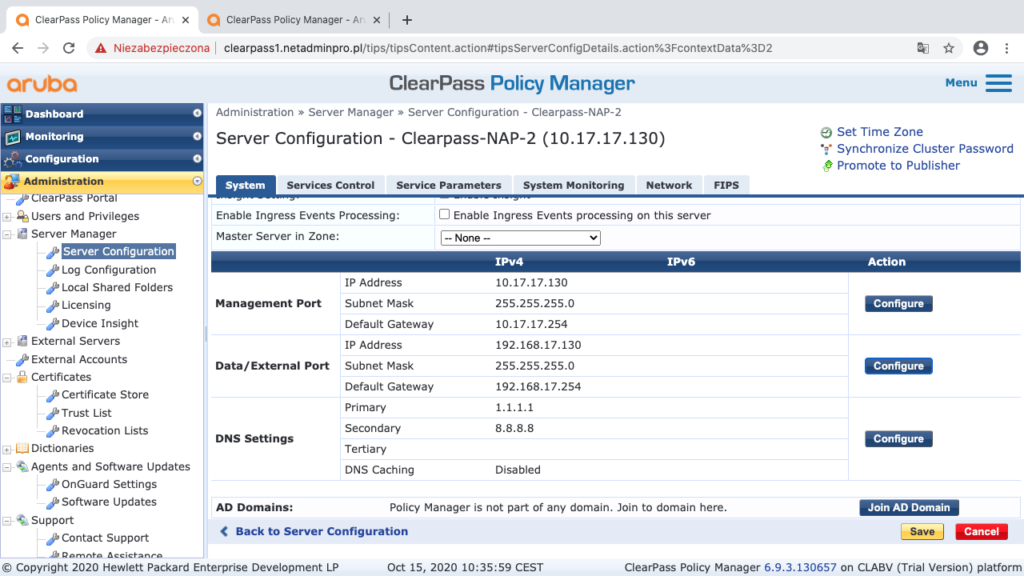The width and height of the screenshot is (1024, 576).
Task: Click the External Servers icon
Action: point(22,341)
